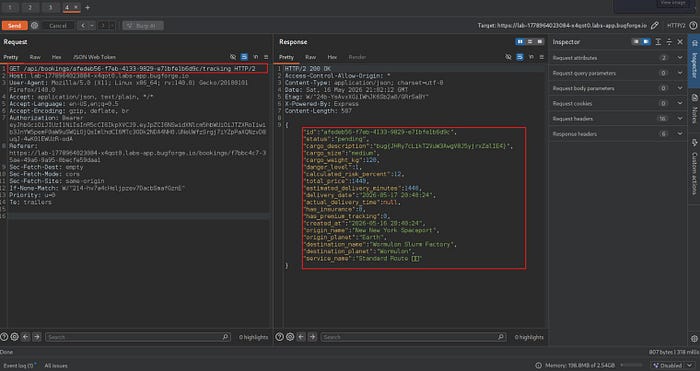Click the Cancel button
Viewport: 700px width, 371px height.
(x=58, y=26)
